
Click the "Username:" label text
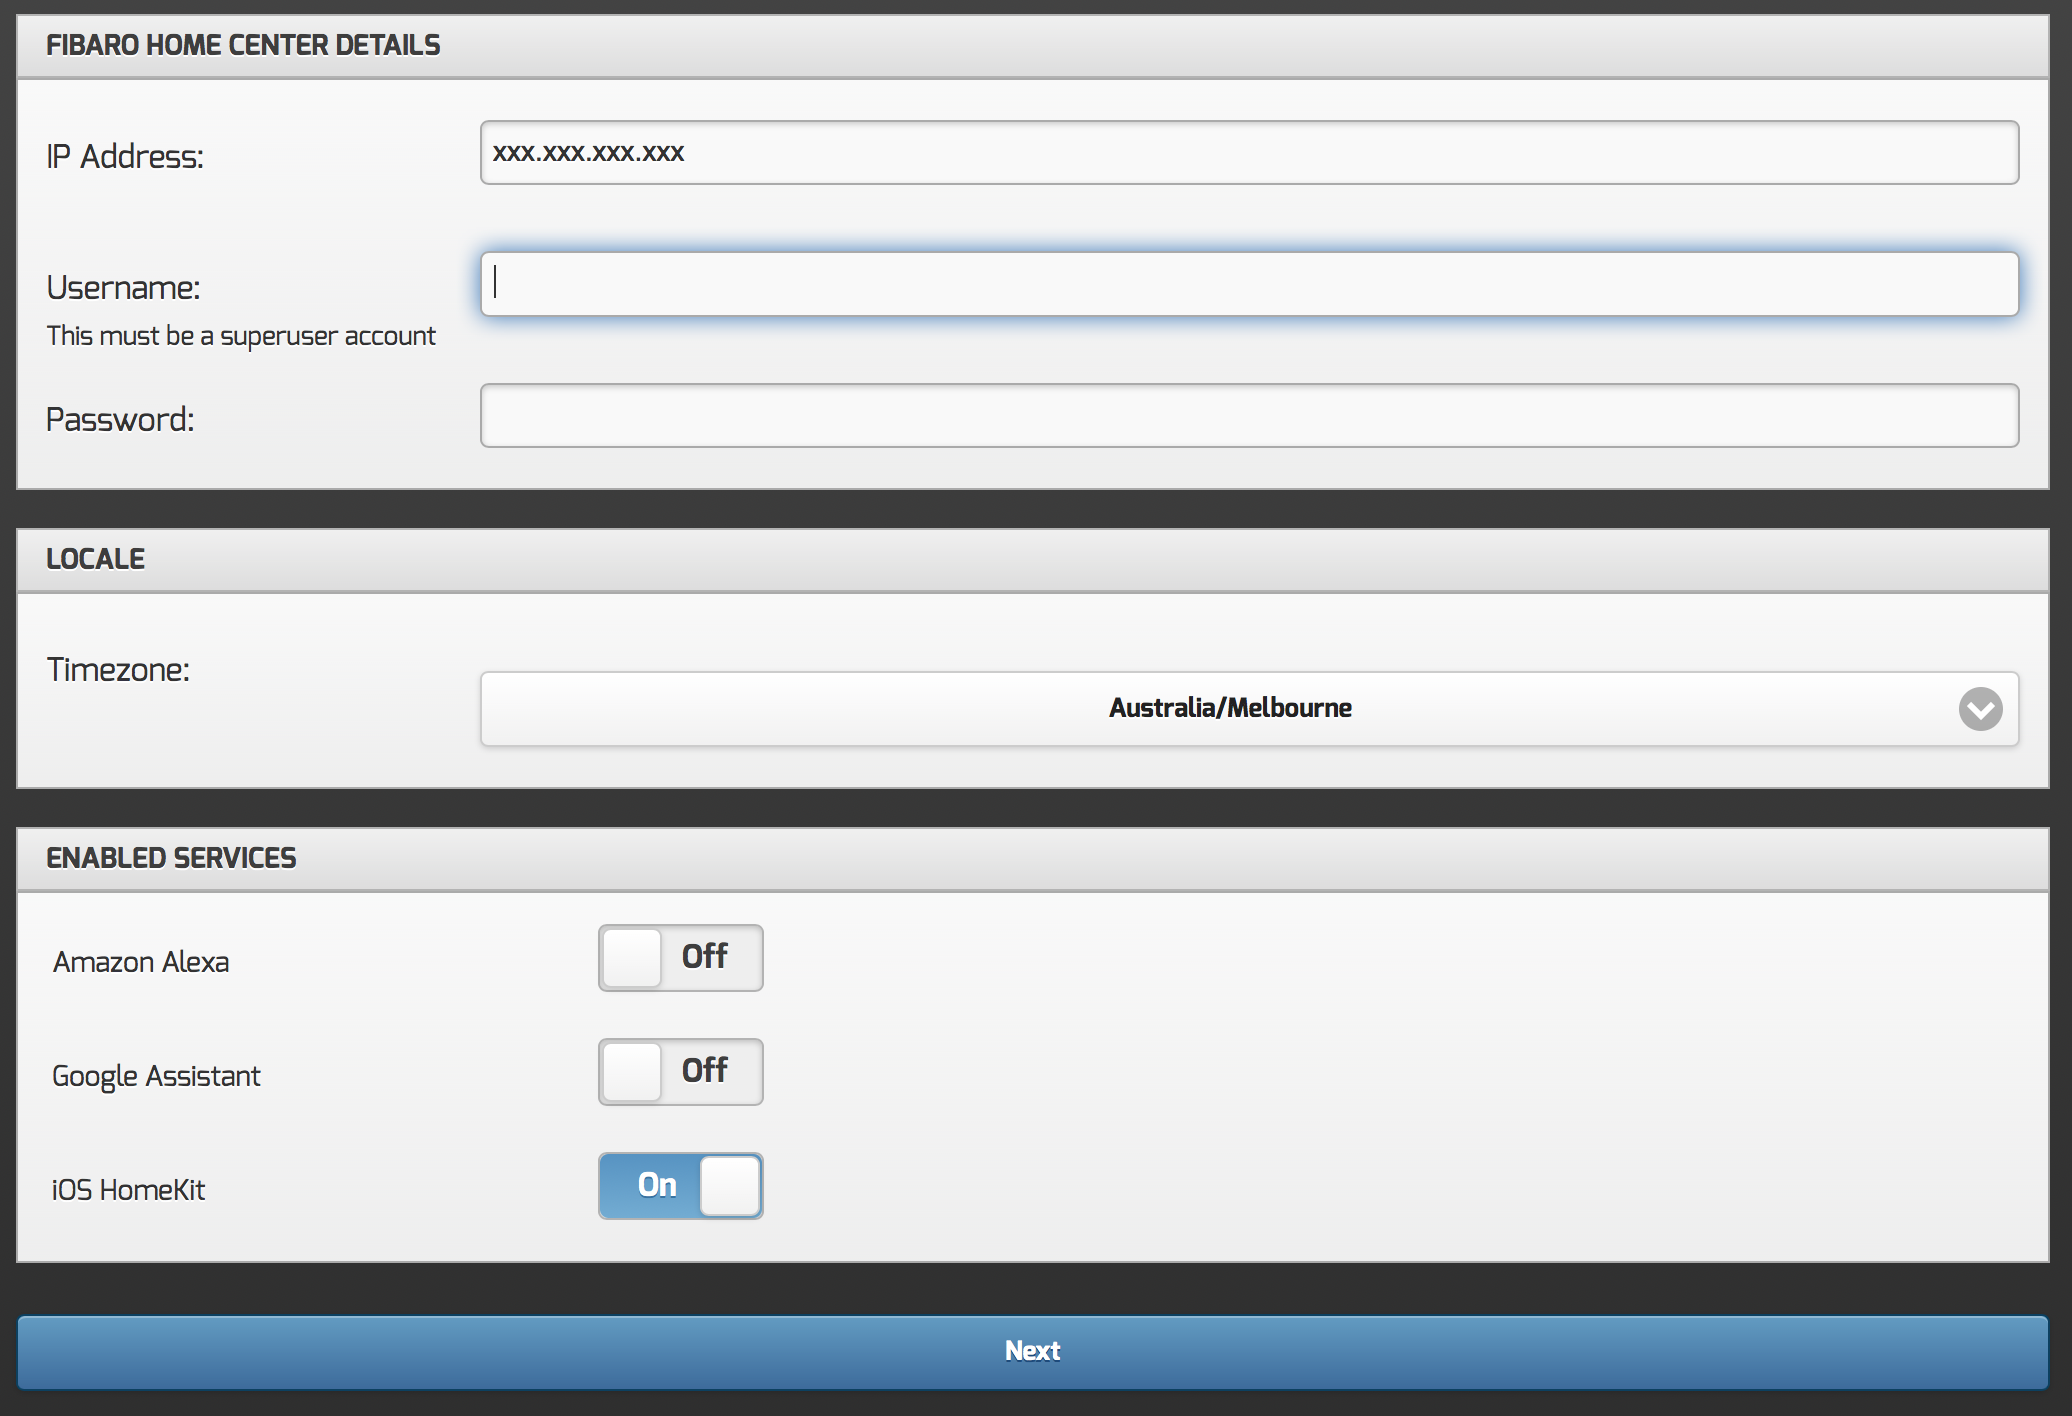(123, 288)
